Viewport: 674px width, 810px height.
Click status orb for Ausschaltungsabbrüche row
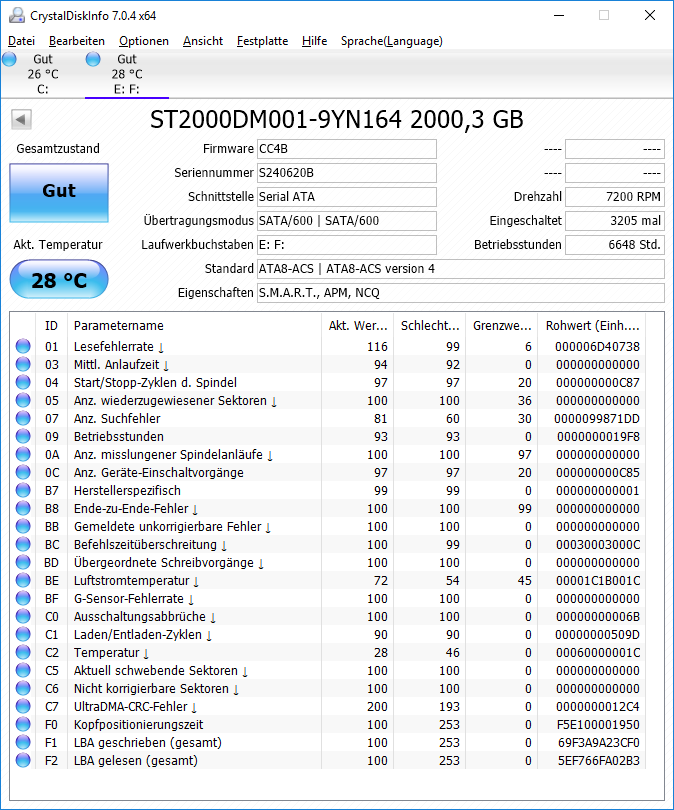pos(23,616)
